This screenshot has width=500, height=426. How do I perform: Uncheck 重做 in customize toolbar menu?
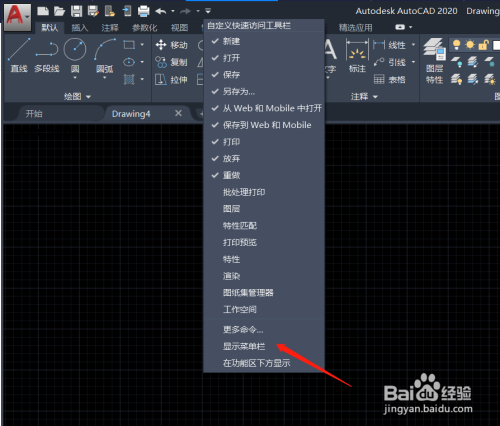click(x=264, y=175)
